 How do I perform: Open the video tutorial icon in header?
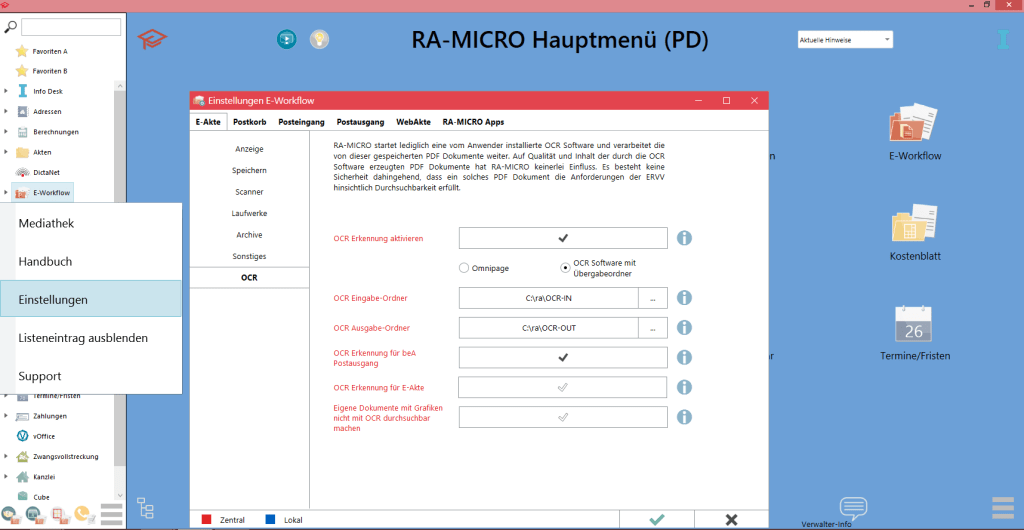coord(286,39)
